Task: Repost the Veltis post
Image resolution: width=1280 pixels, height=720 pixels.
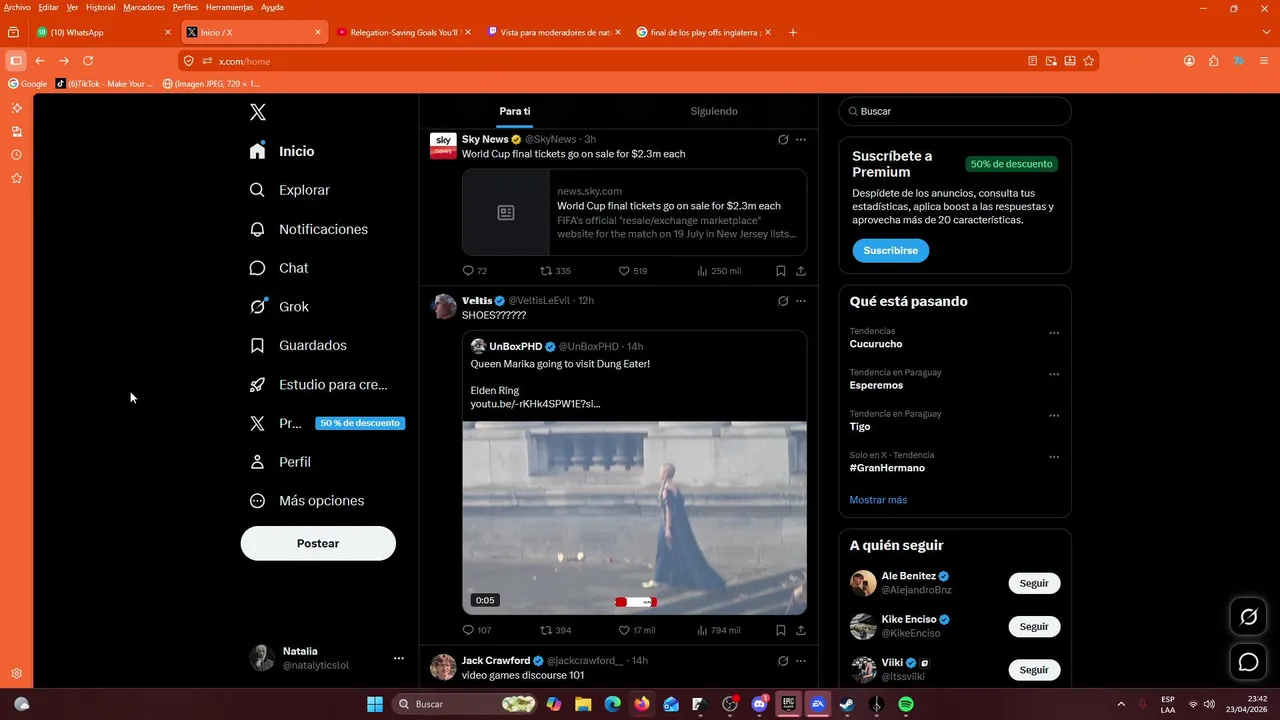Action: tap(556, 631)
